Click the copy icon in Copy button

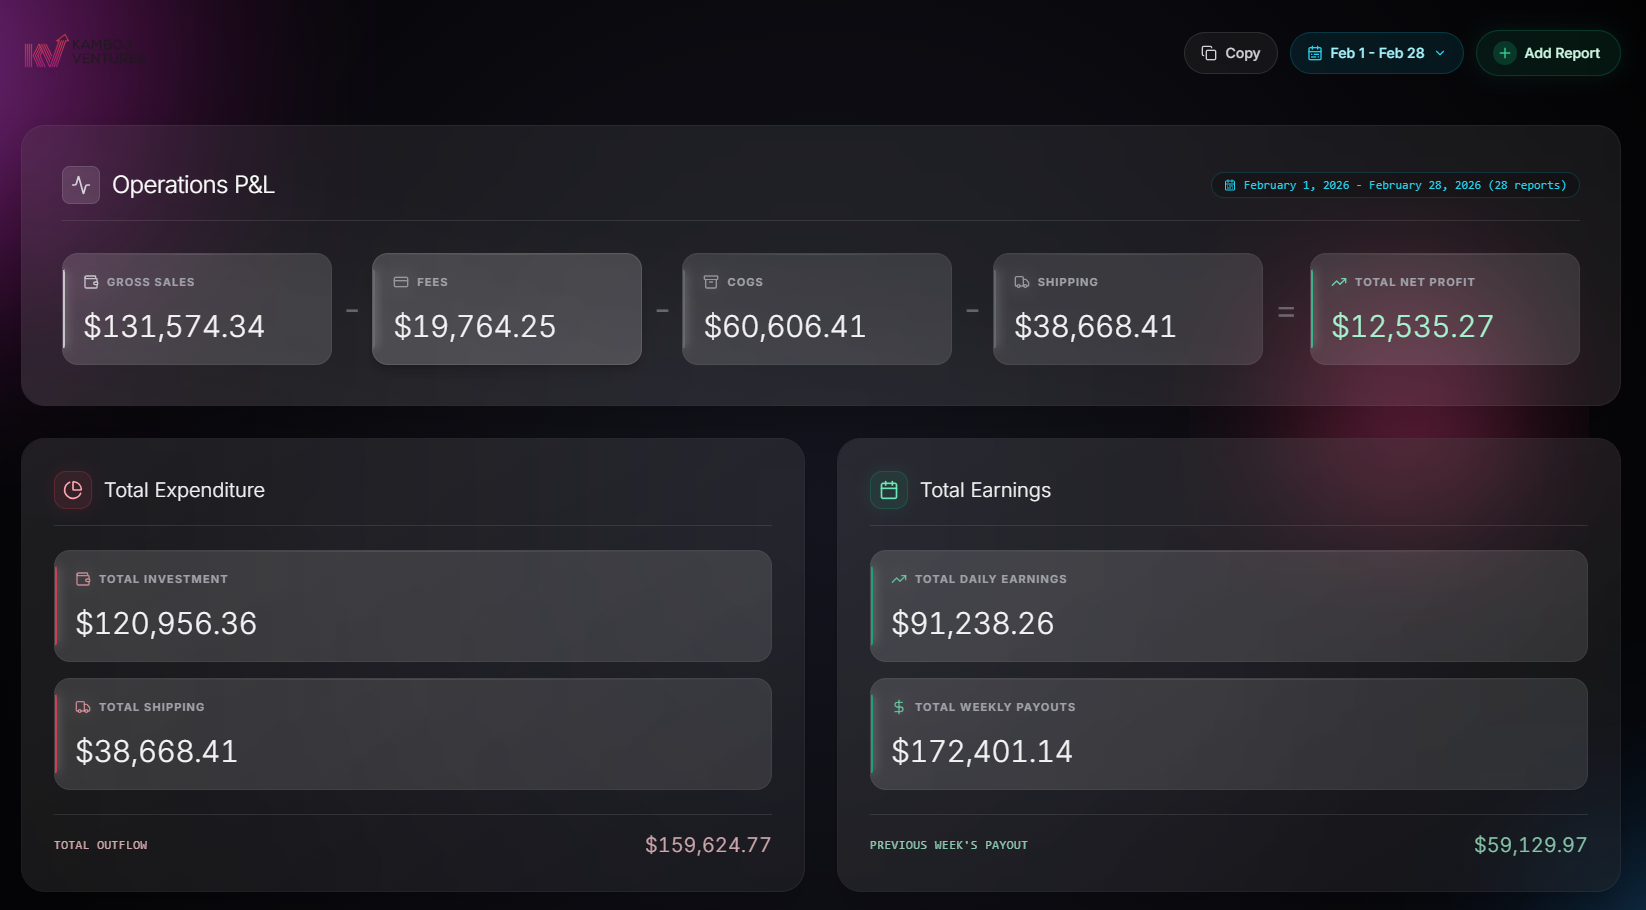1209,53
